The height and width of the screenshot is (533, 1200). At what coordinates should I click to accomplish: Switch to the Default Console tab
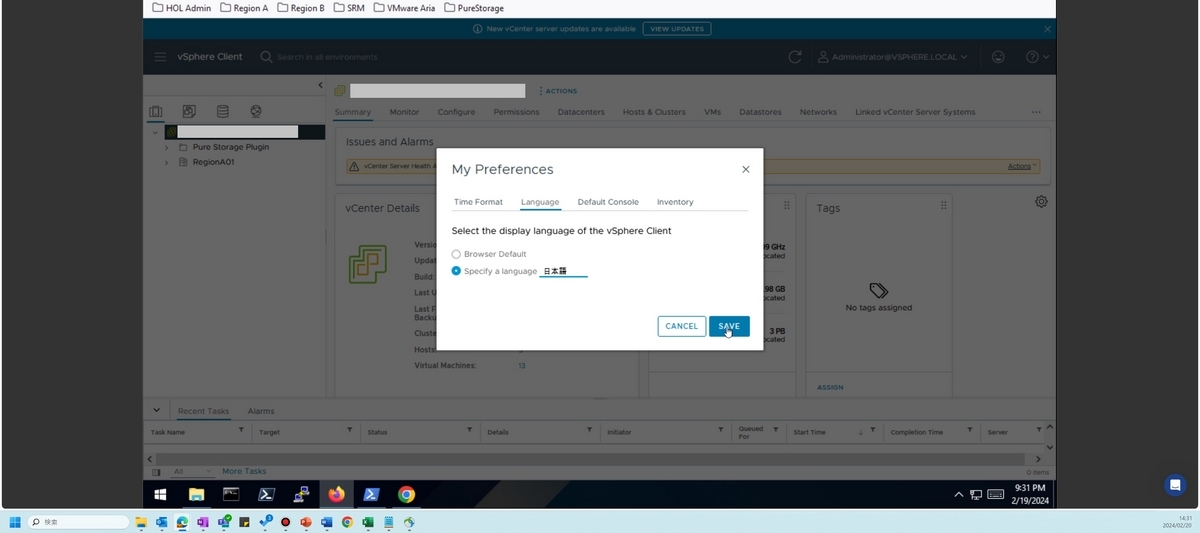(608, 202)
